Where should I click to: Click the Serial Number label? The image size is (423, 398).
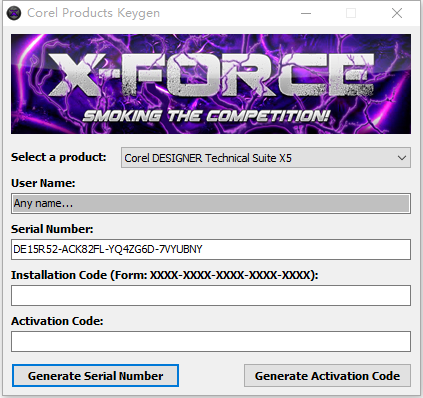pyautogui.click(x=52, y=229)
